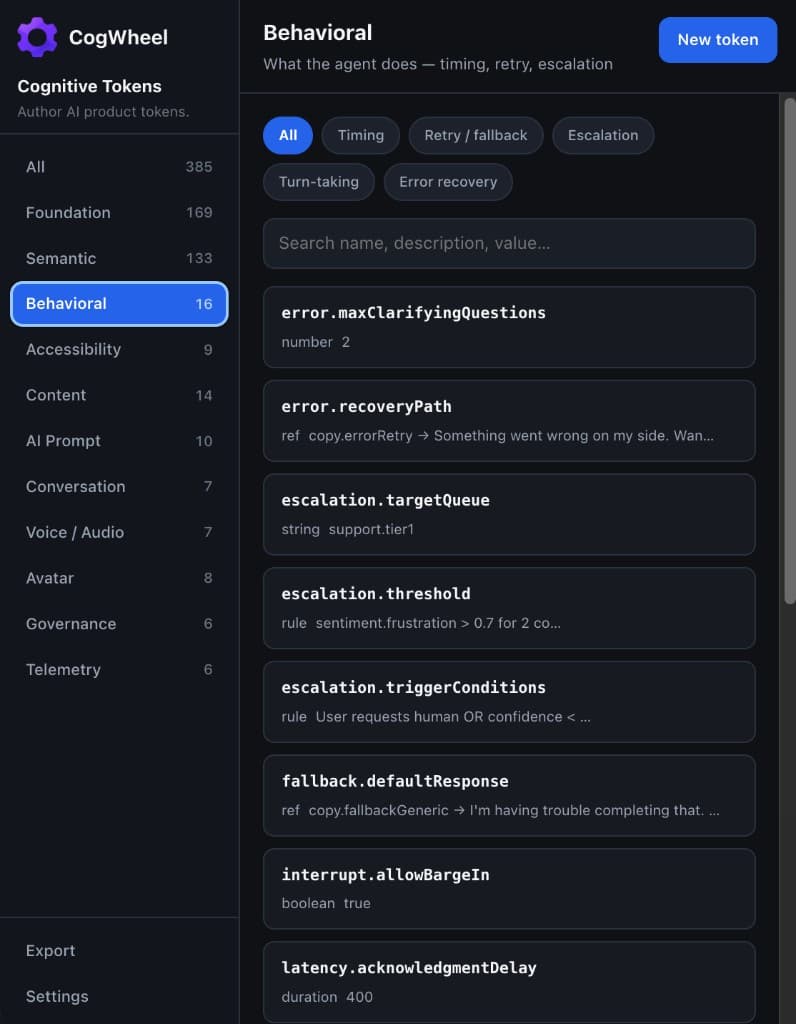Image resolution: width=796 pixels, height=1024 pixels.
Task: Open the Telemetry category
Action: point(119,669)
